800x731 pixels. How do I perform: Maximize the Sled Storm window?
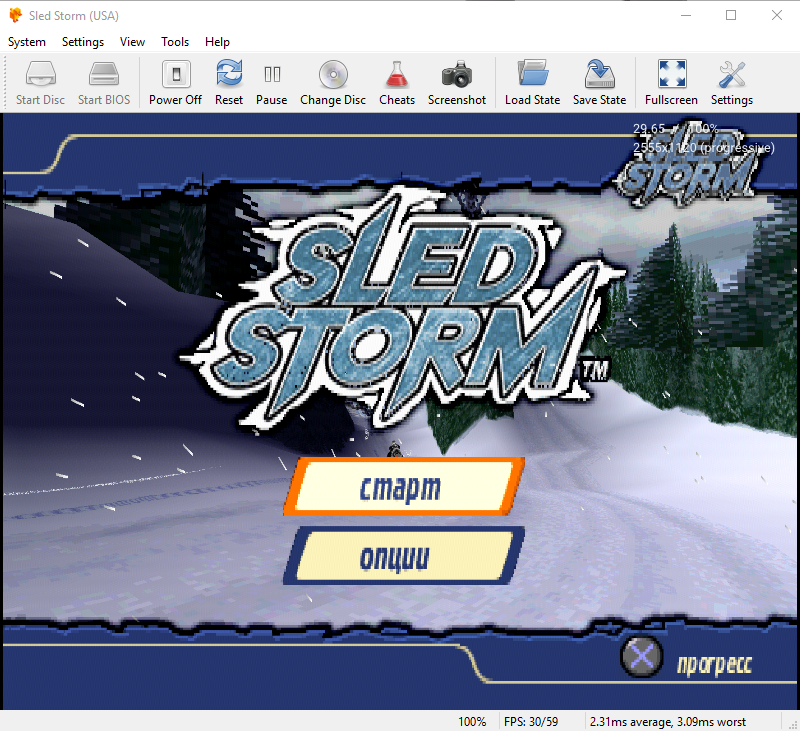[731, 15]
